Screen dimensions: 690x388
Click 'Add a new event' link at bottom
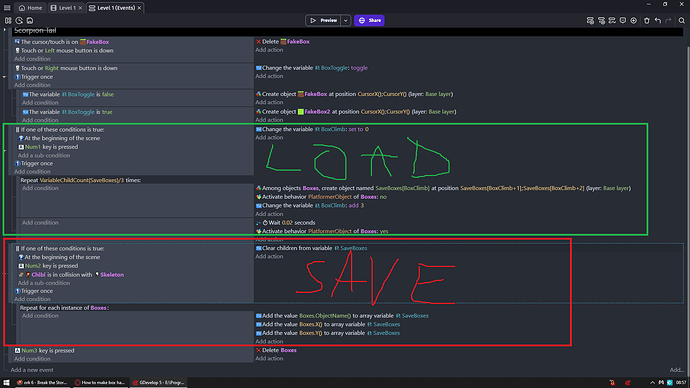(32, 370)
